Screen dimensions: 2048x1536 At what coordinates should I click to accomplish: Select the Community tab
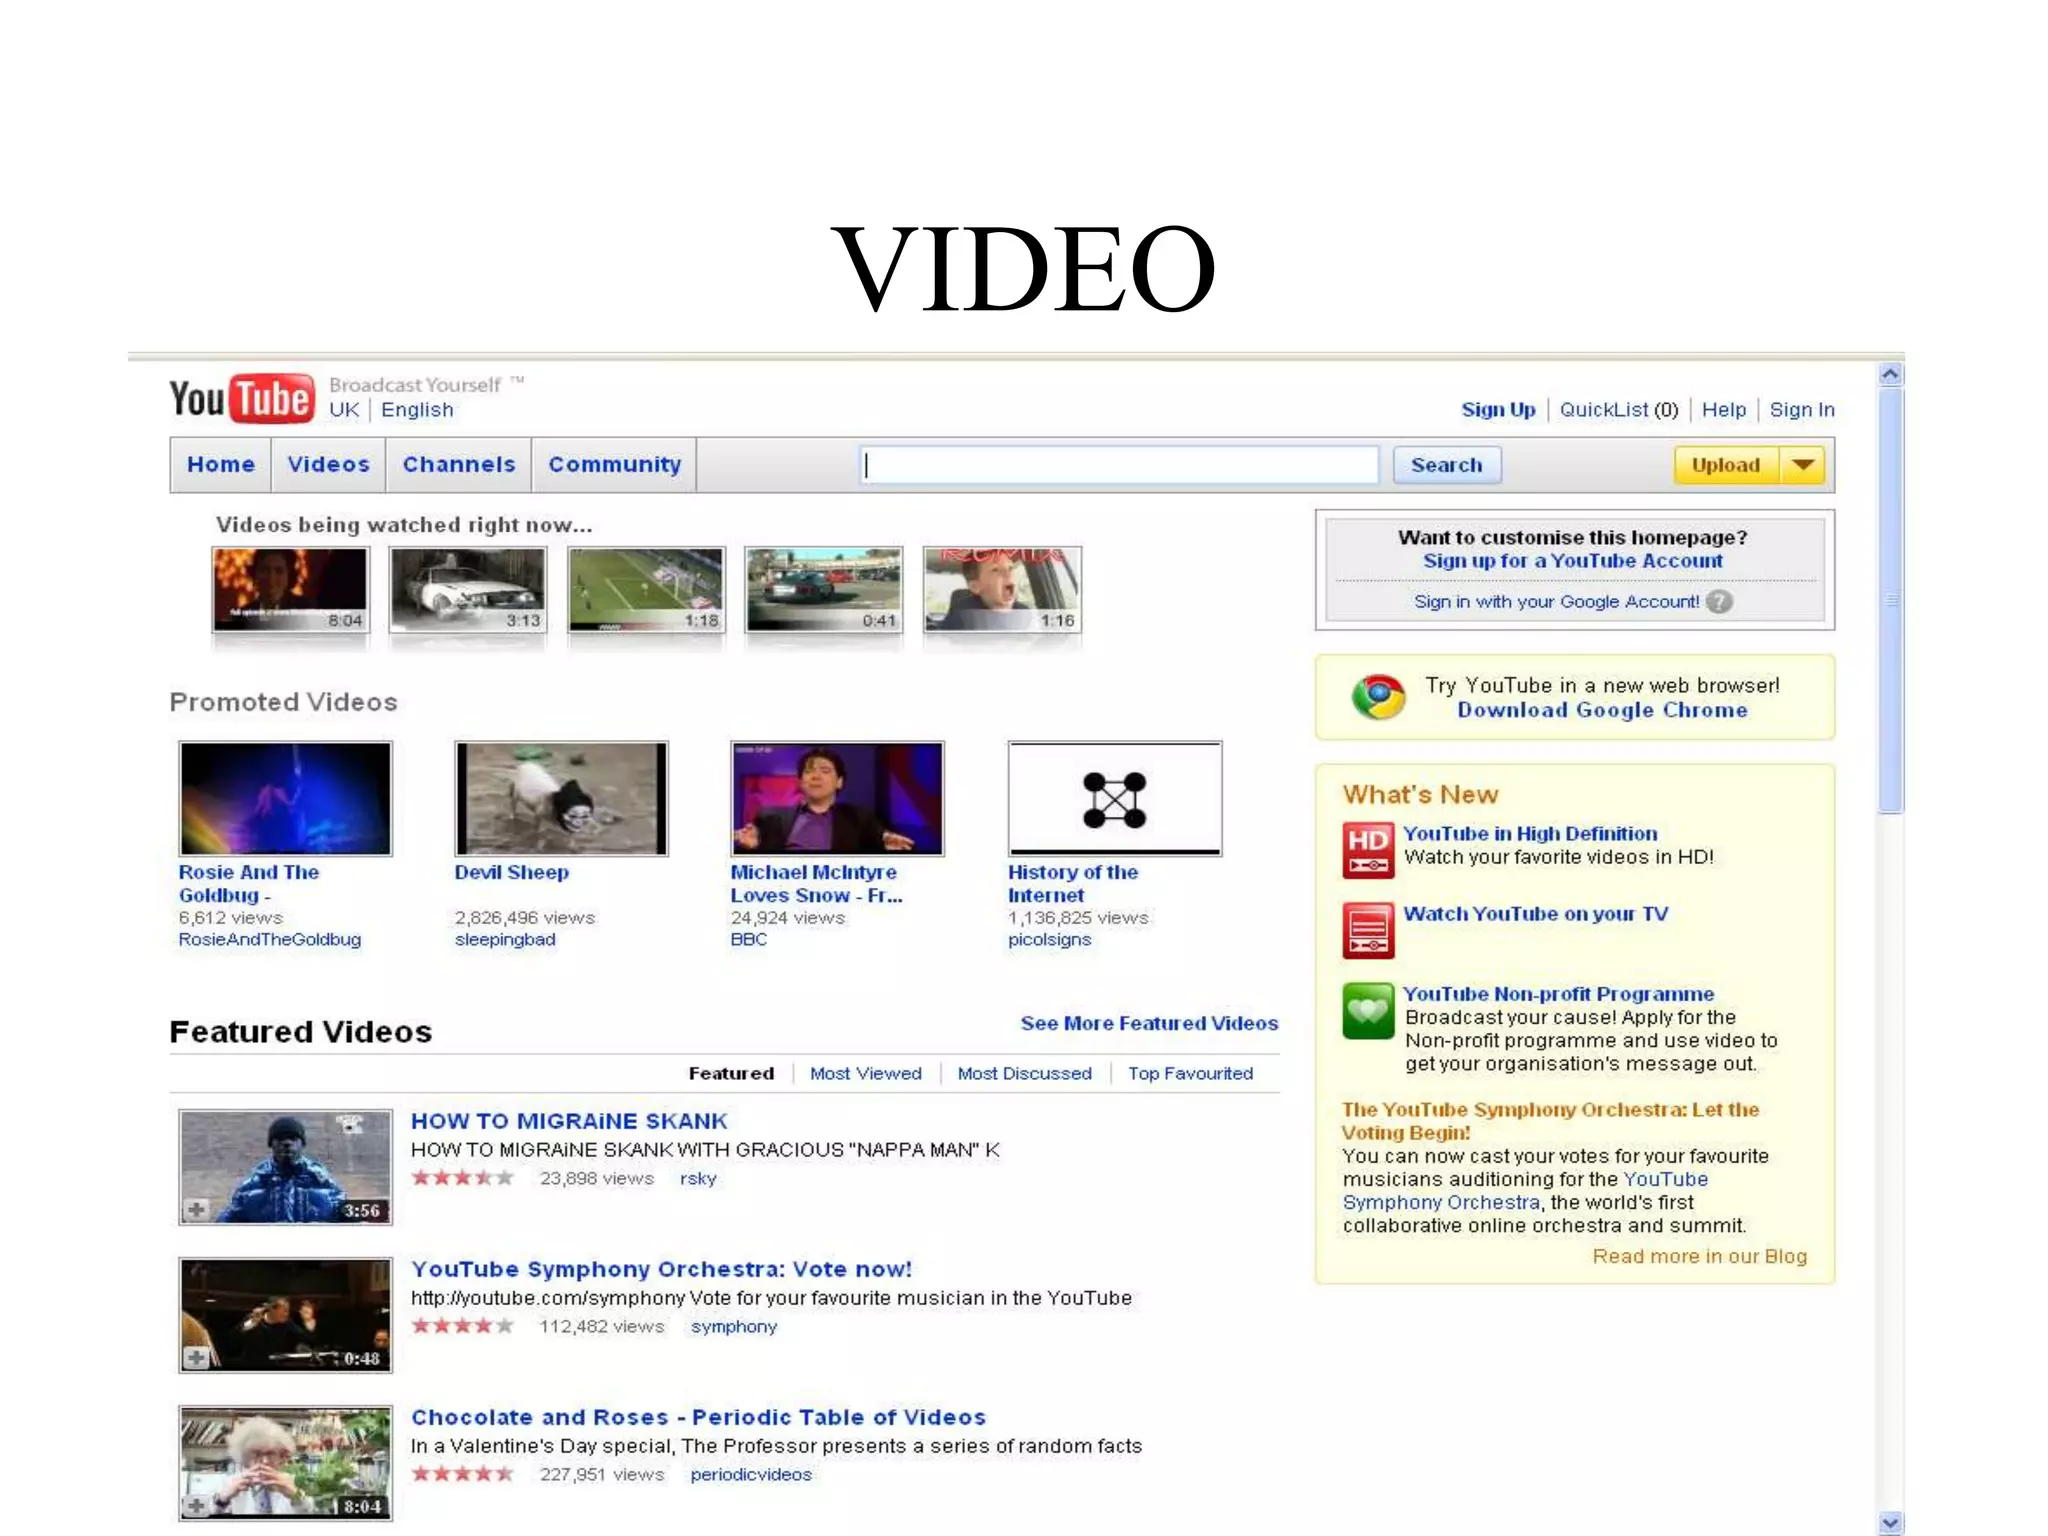click(614, 465)
